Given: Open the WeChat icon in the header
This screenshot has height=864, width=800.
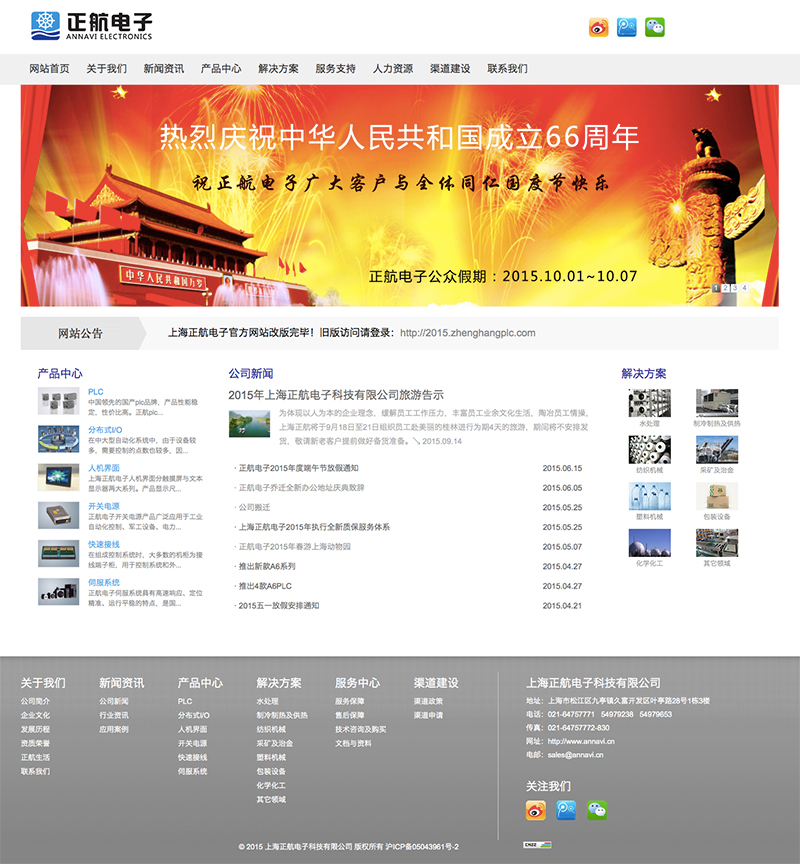Looking at the screenshot, I should click(x=655, y=28).
